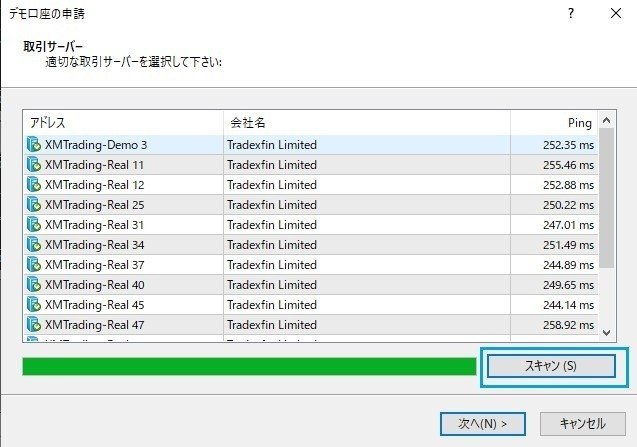Click server icon beside XMTrading-Real 25

pyautogui.click(x=34, y=204)
